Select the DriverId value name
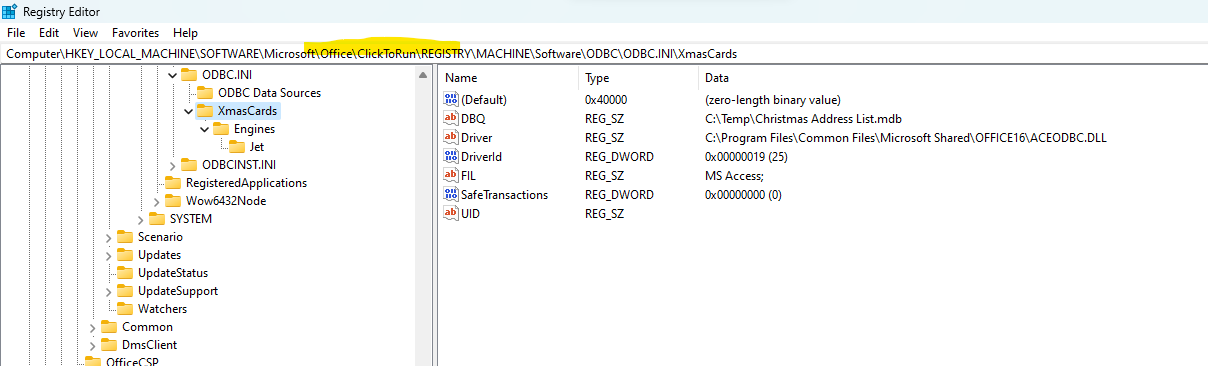1208x366 pixels. (481, 157)
